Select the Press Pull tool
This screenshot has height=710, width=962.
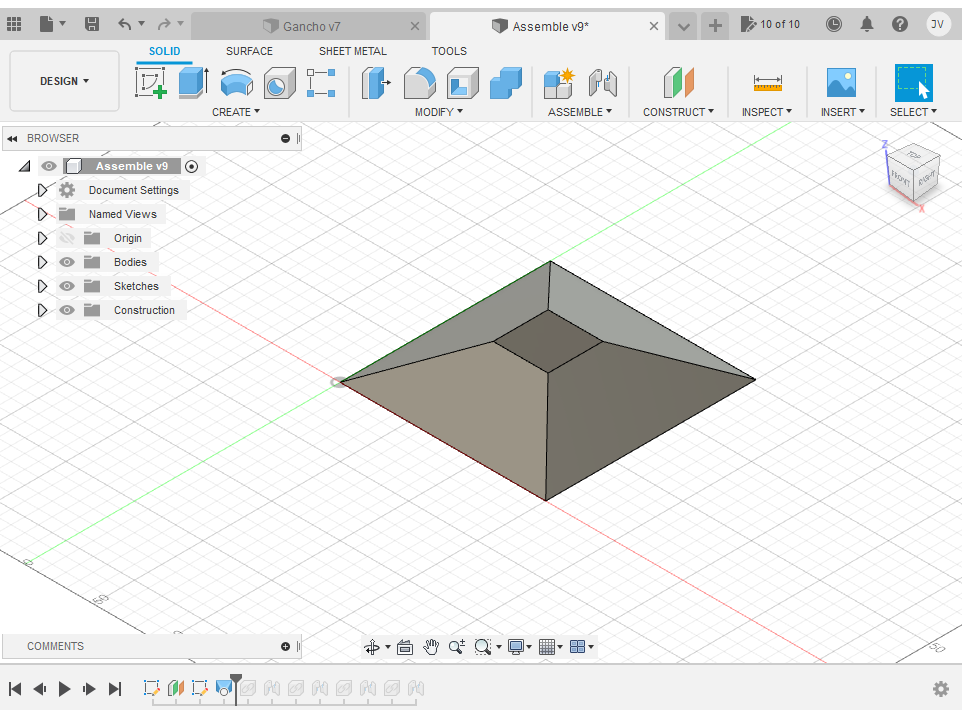pyautogui.click(x=376, y=83)
